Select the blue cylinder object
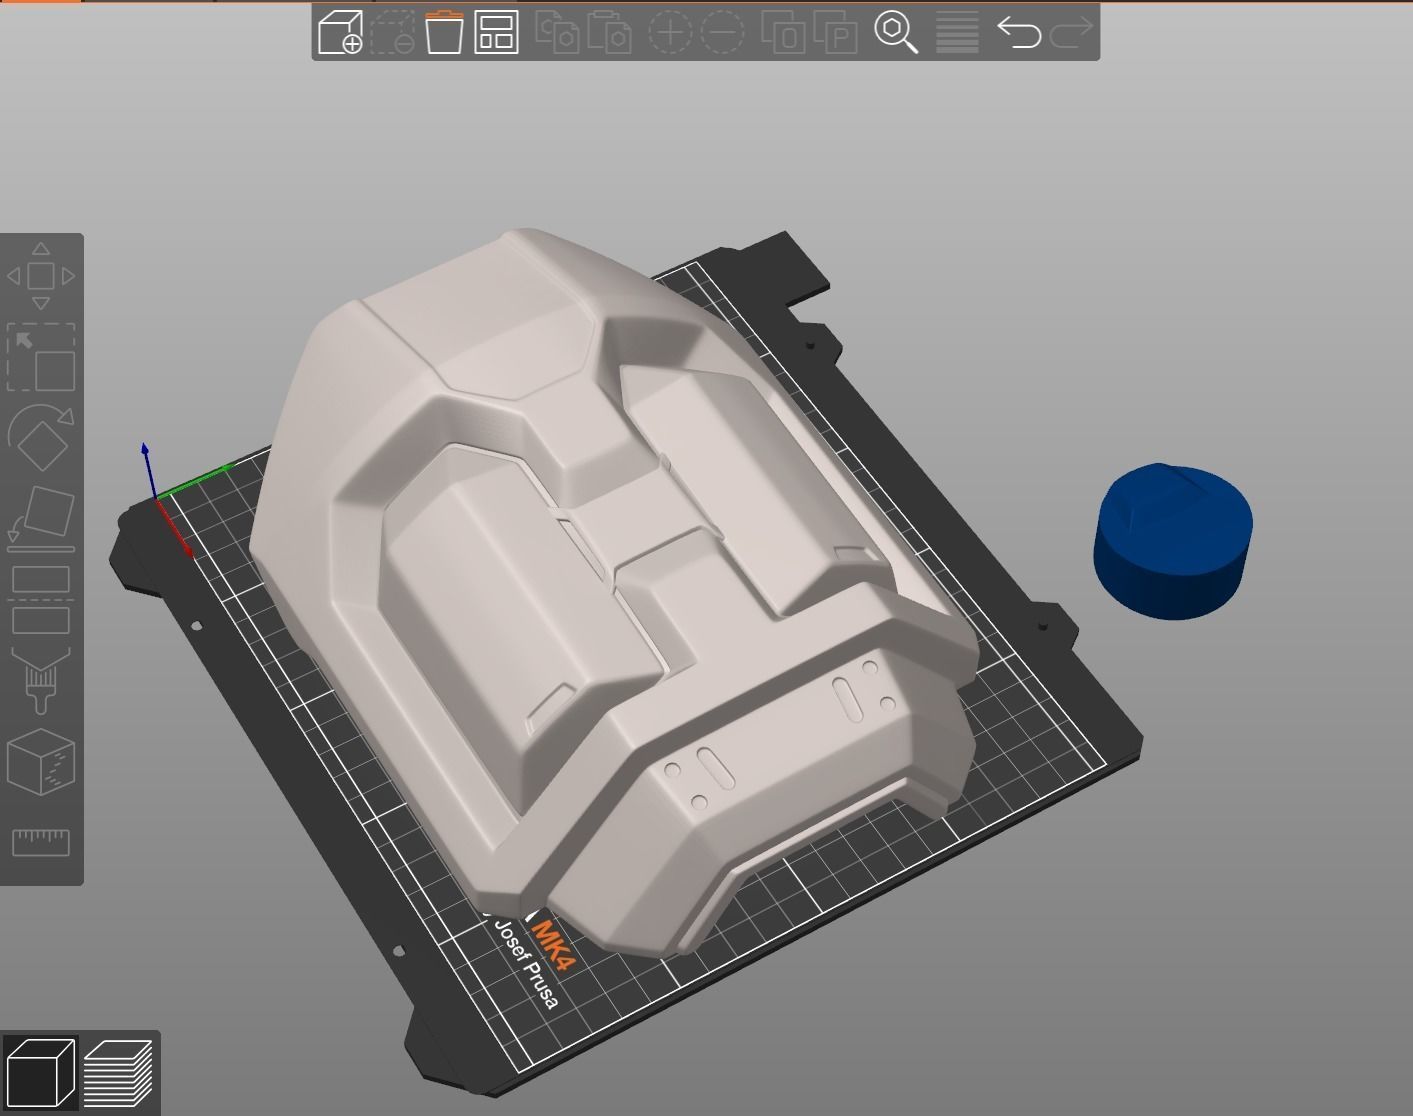Screen dimensions: 1413x1116 (1172, 540)
